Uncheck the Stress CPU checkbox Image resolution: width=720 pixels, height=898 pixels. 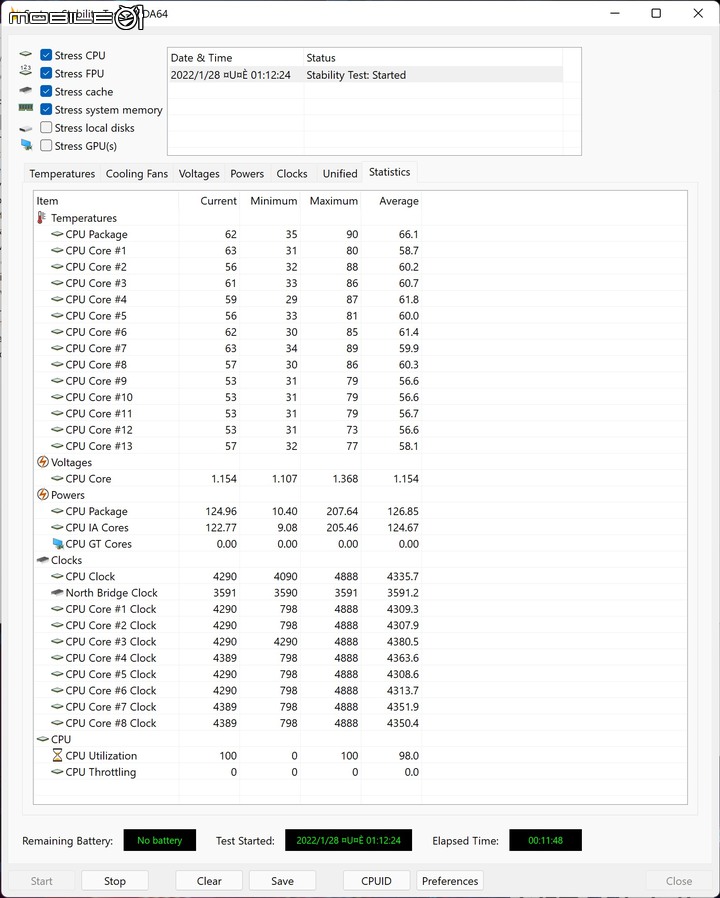pos(46,55)
